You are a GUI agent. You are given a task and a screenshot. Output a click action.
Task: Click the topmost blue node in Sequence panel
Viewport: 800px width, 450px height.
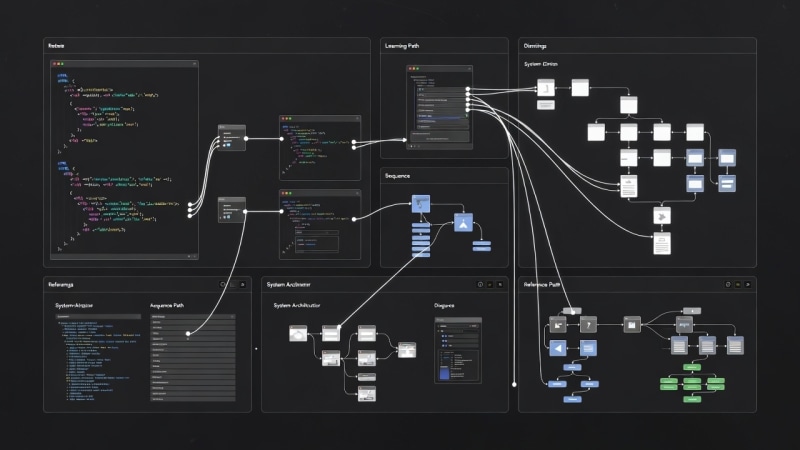pyautogui.click(x=420, y=203)
